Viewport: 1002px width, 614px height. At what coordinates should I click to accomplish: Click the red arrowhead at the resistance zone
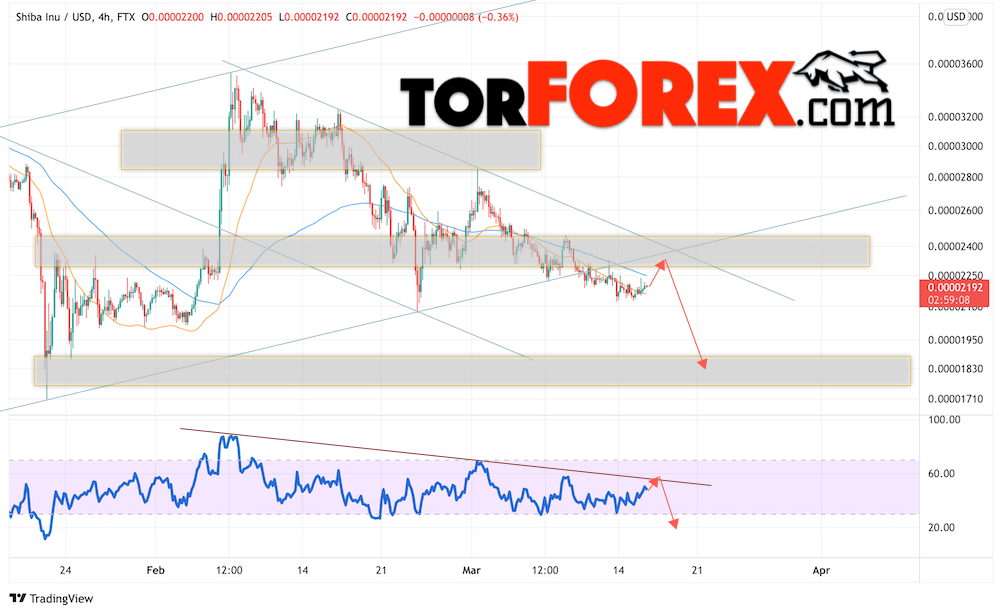[x=661, y=264]
